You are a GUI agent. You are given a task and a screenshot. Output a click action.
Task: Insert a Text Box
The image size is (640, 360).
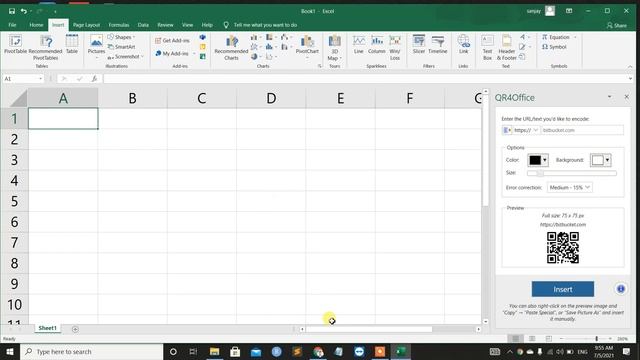coord(487,47)
